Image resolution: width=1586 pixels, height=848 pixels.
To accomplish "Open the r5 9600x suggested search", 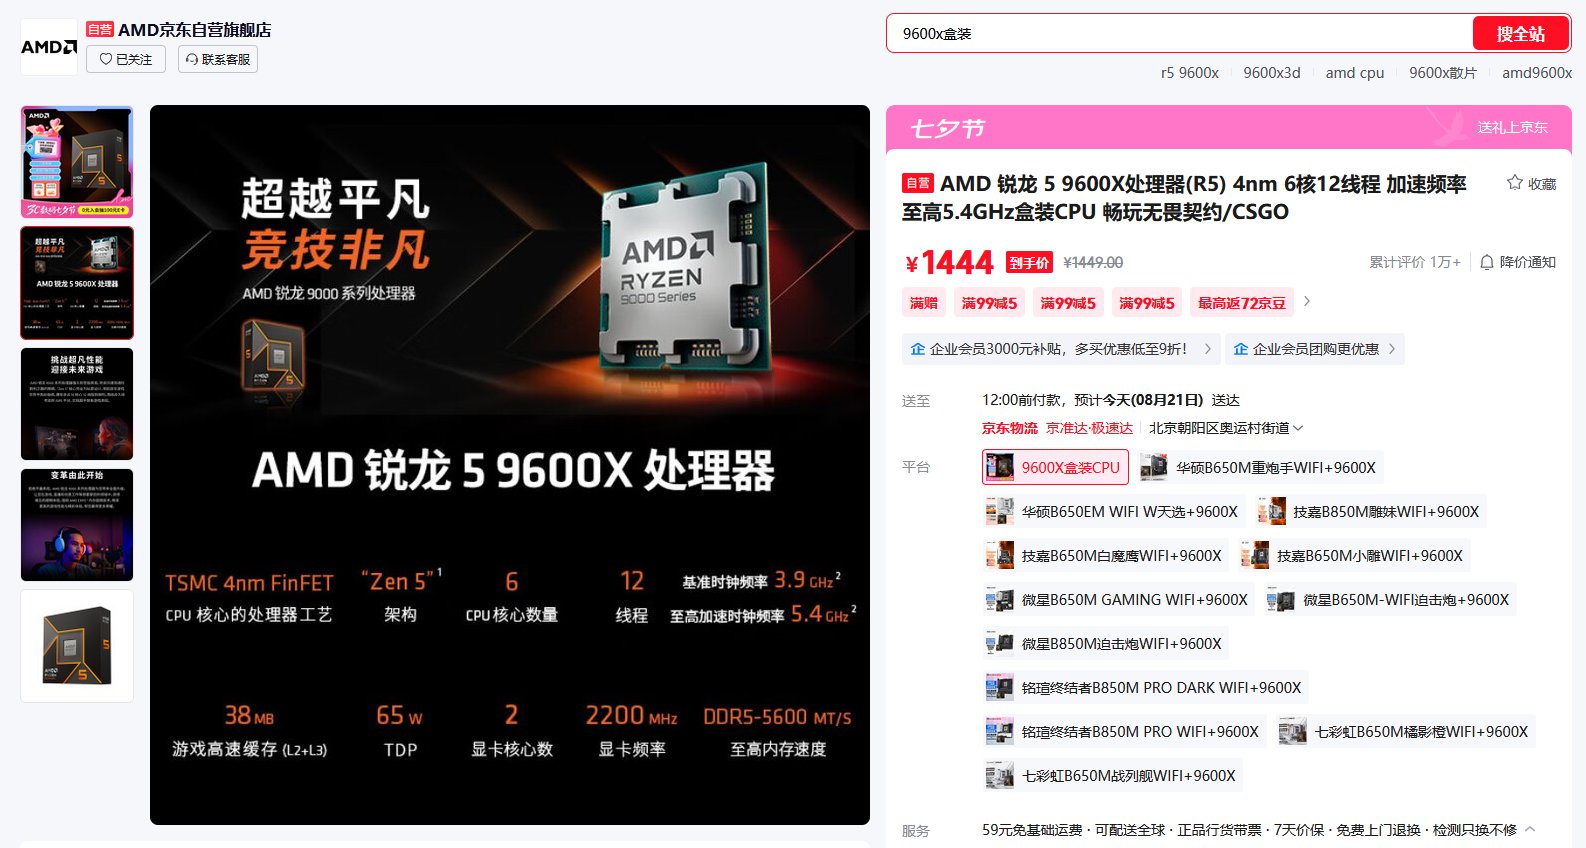I will [1189, 73].
